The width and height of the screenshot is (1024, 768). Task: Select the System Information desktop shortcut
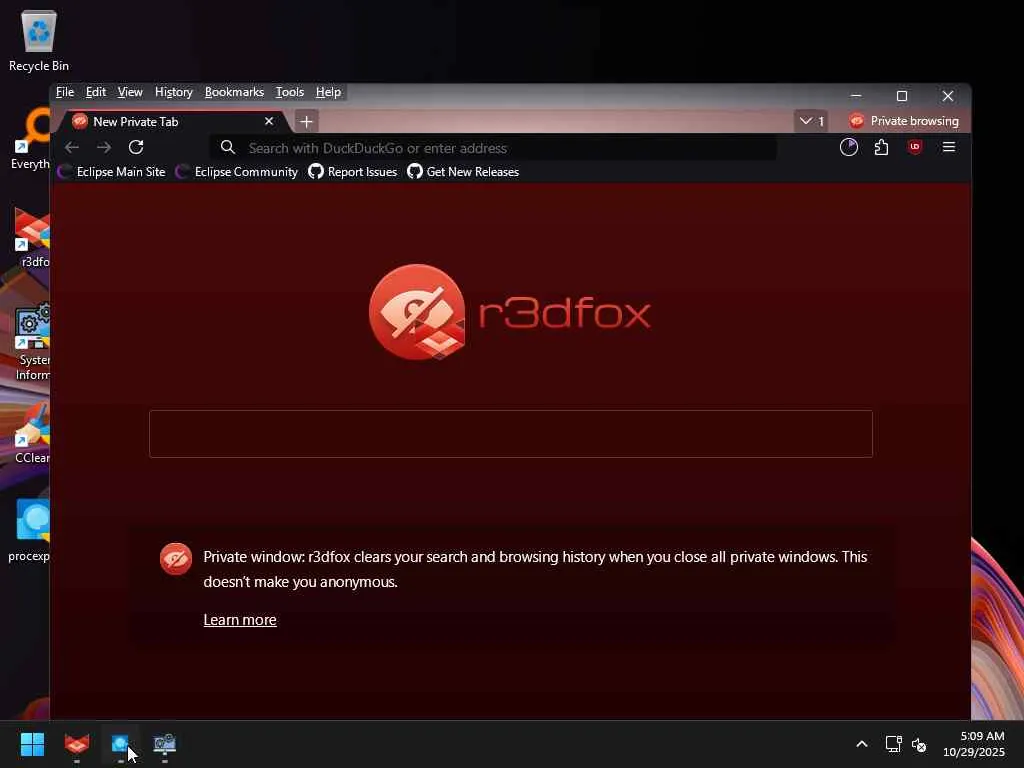point(32,343)
